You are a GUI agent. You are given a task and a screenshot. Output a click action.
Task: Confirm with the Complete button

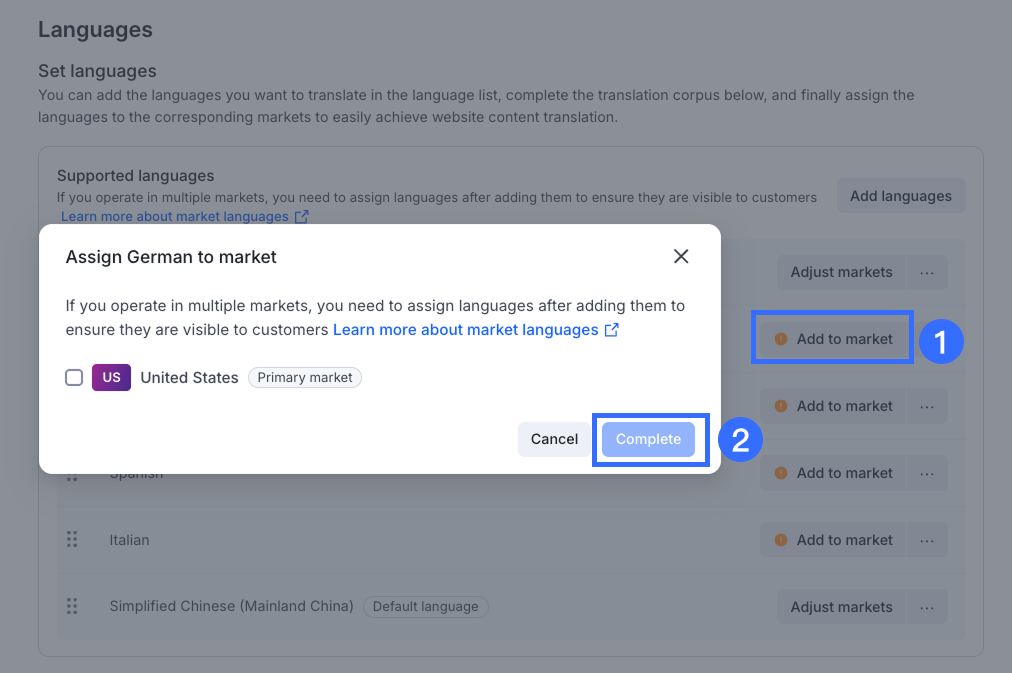coord(648,439)
